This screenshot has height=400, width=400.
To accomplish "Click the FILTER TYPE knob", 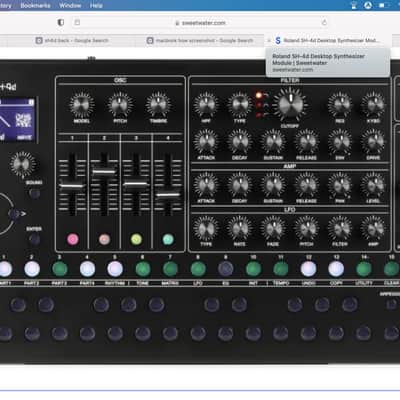I will (x=239, y=104).
